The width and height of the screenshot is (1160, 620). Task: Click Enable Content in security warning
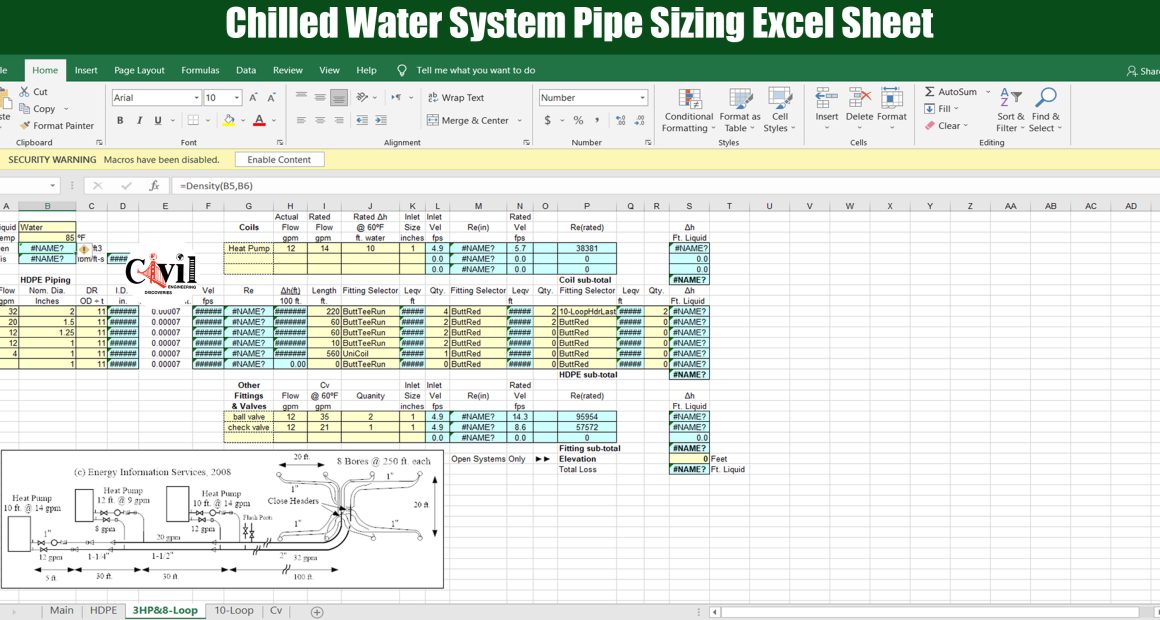tap(280, 160)
